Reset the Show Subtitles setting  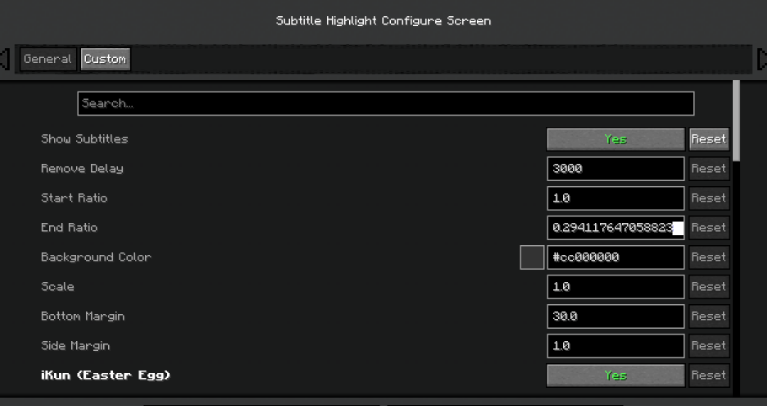pyautogui.click(x=708, y=139)
